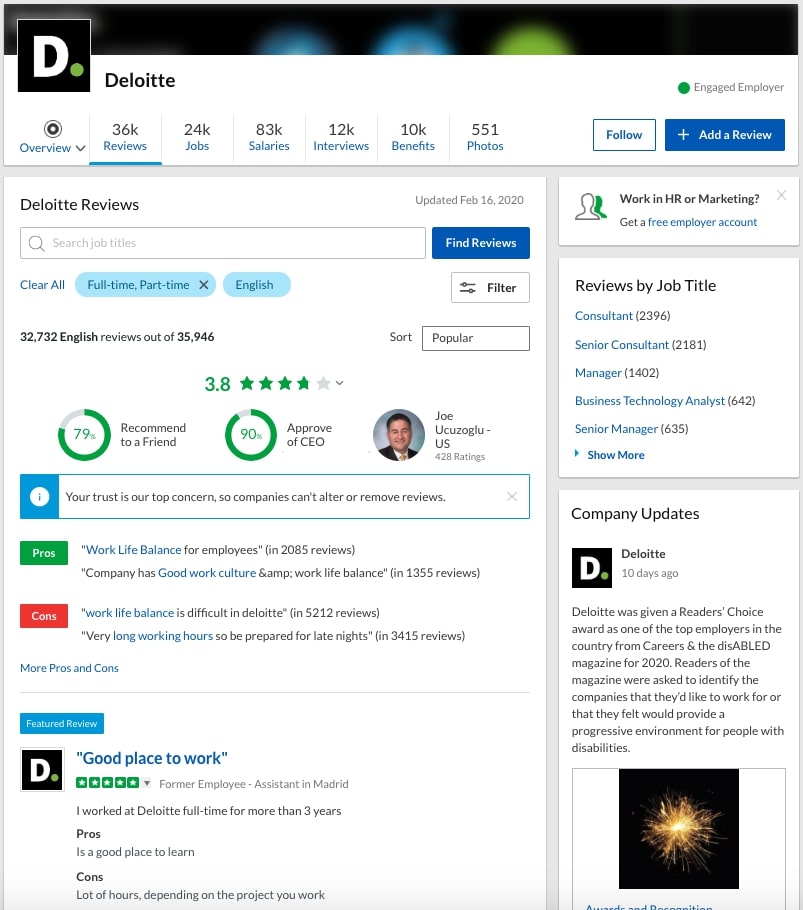Open the Work Life Balance pros link
The image size is (803, 910).
(133, 550)
